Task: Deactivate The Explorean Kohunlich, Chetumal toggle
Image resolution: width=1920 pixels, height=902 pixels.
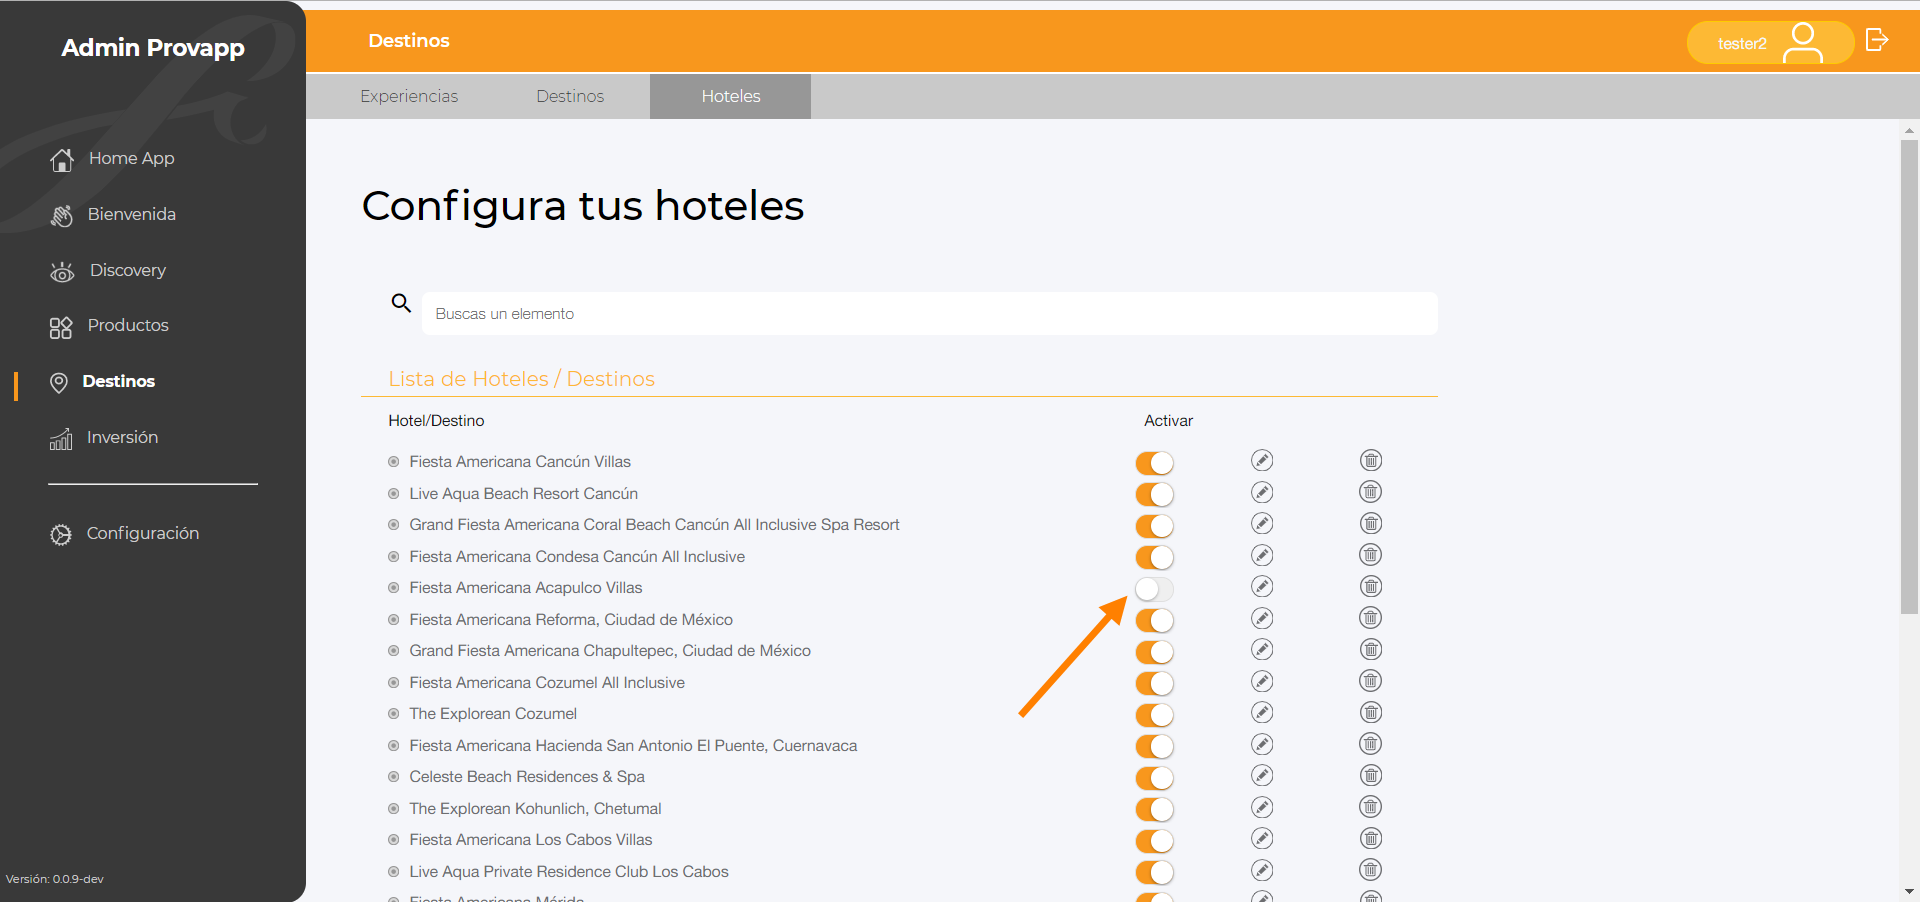Action: 1154,809
